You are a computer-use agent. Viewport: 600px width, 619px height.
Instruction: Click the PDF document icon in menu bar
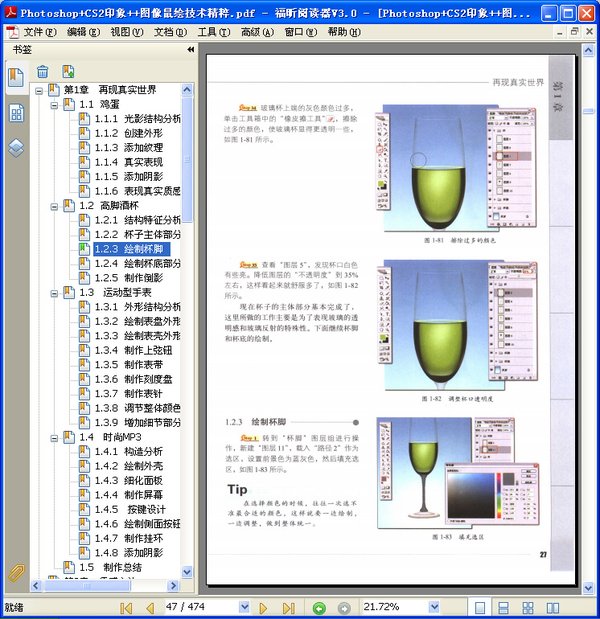[x=12, y=32]
